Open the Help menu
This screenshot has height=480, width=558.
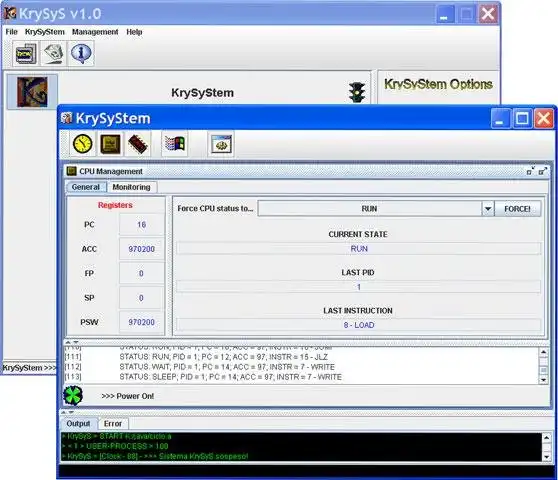[134, 32]
